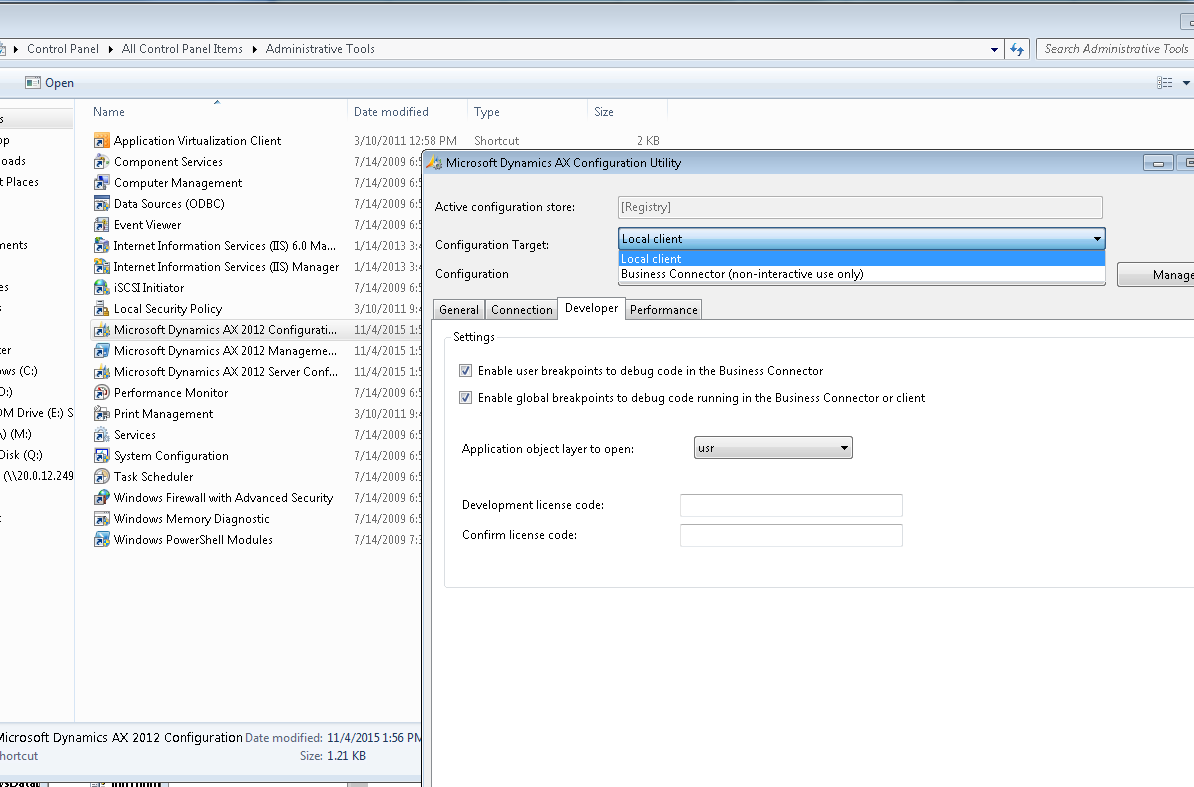Click the Manage button

[1156, 275]
